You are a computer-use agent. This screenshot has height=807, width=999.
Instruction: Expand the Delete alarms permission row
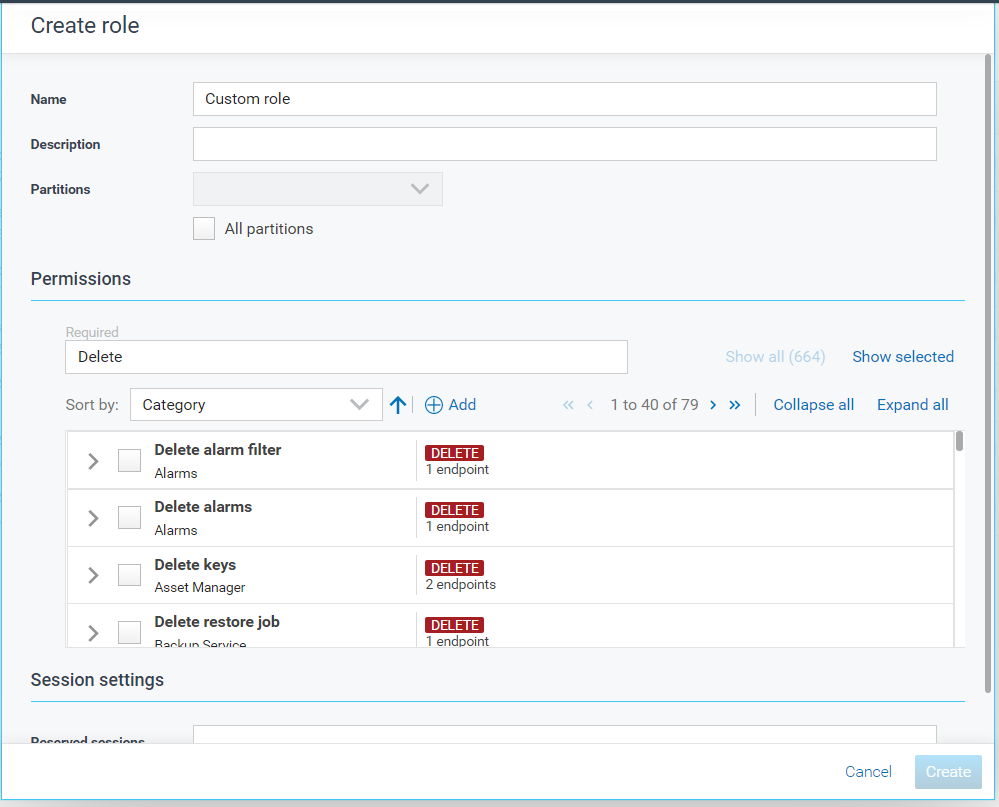tap(93, 518)
